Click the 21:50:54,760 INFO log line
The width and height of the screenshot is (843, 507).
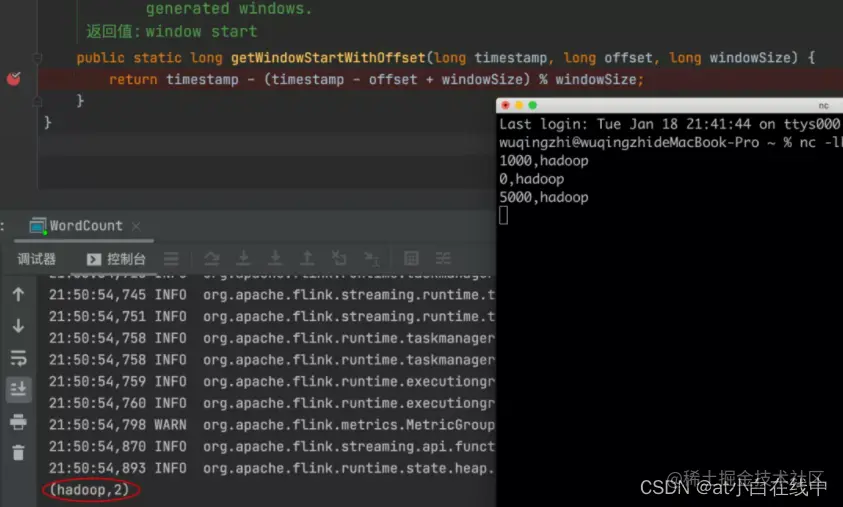(272, 403)
